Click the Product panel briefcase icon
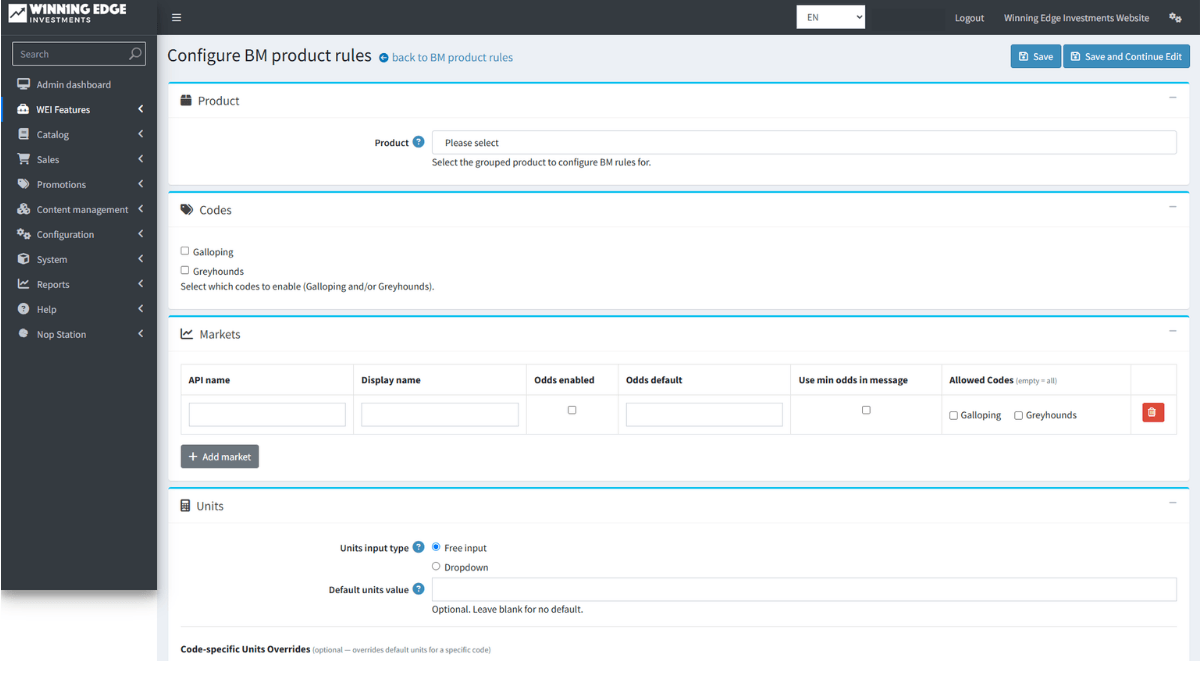Image resolution: width=1200 pixels, height=675 pixels. pos(186,100)
